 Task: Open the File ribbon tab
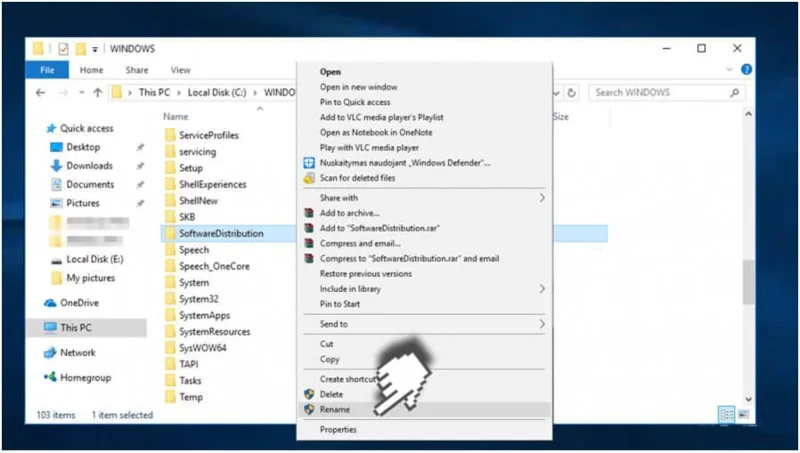pos(47,70)
